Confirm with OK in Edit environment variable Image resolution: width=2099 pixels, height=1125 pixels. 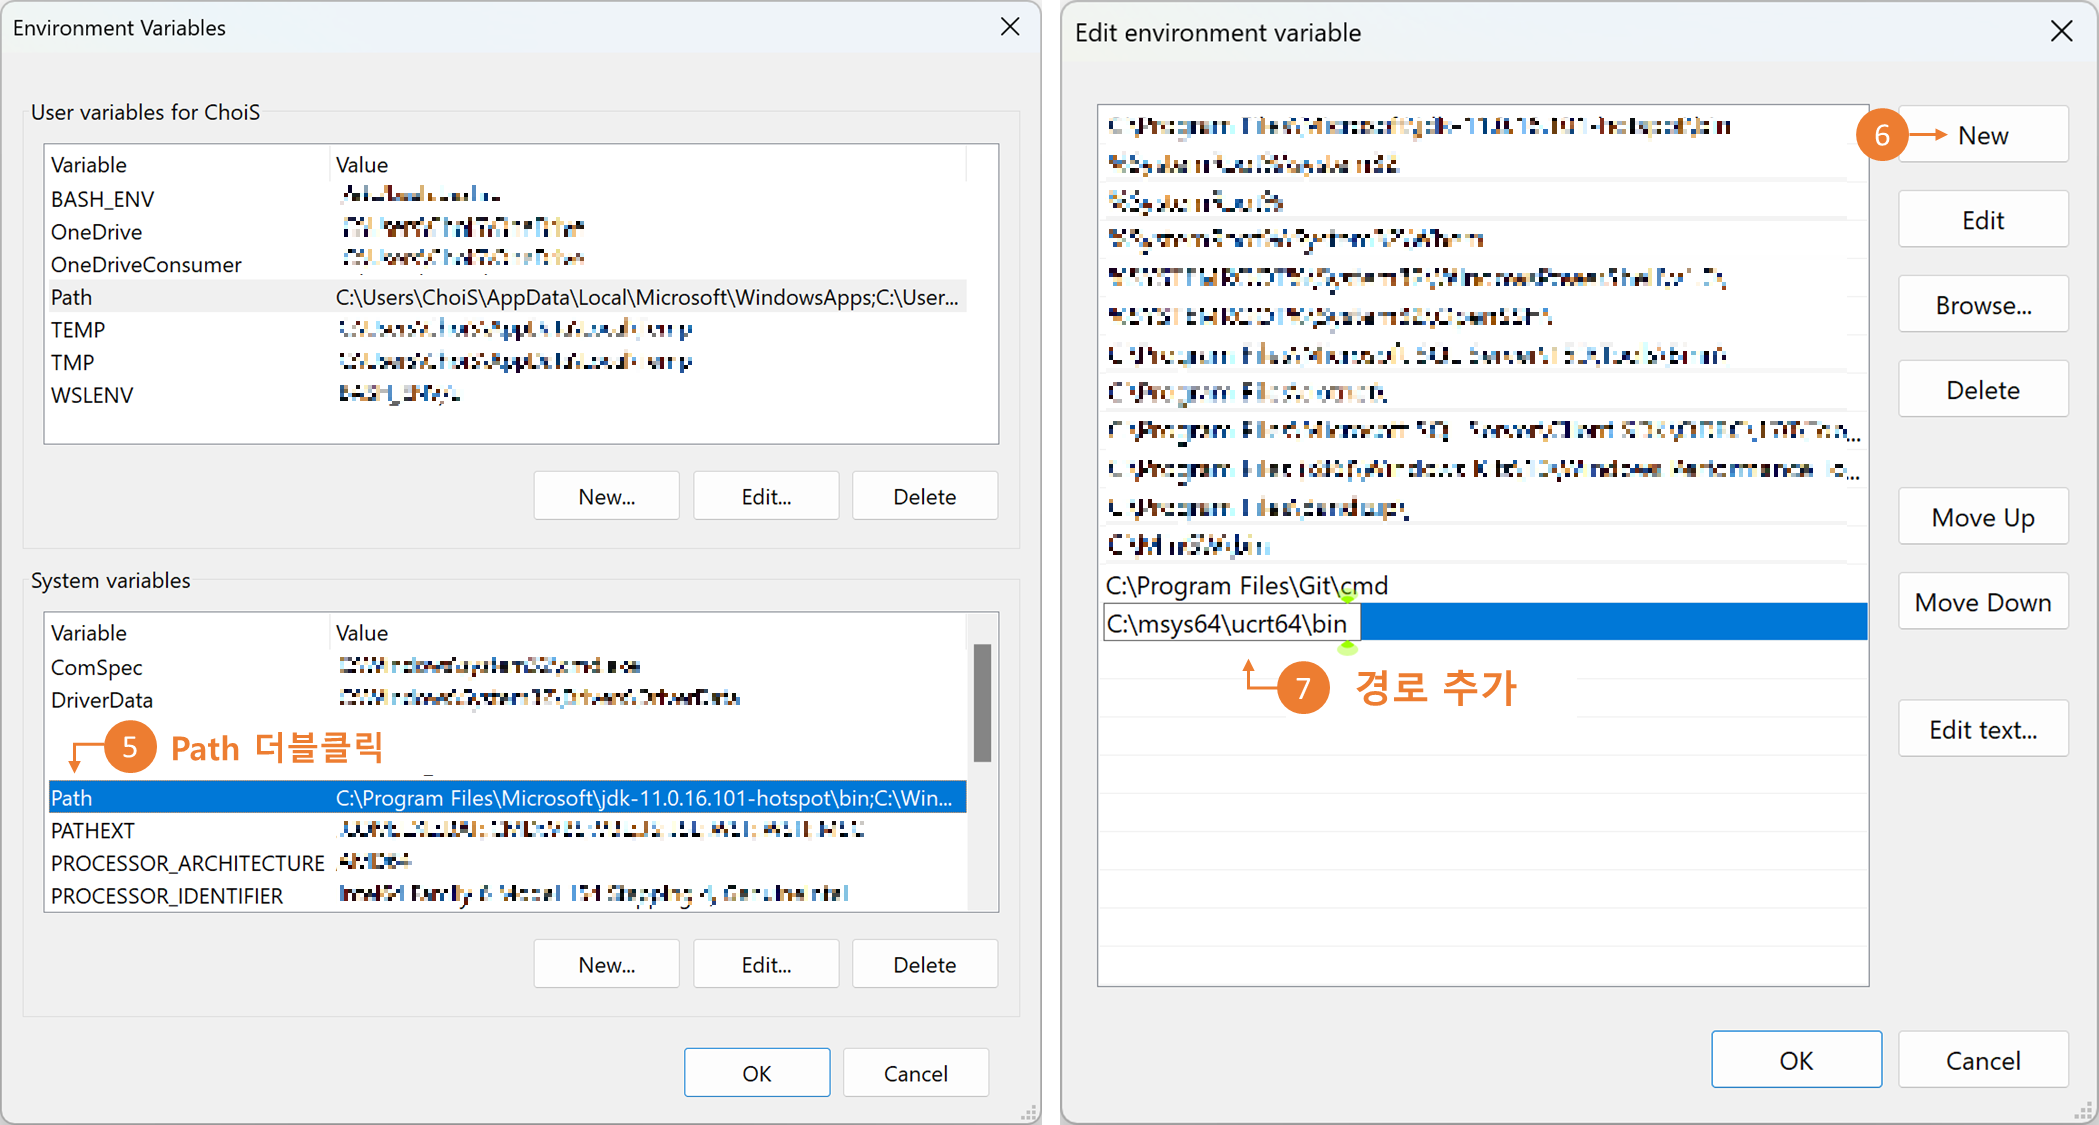(x=1795, y=1060)
